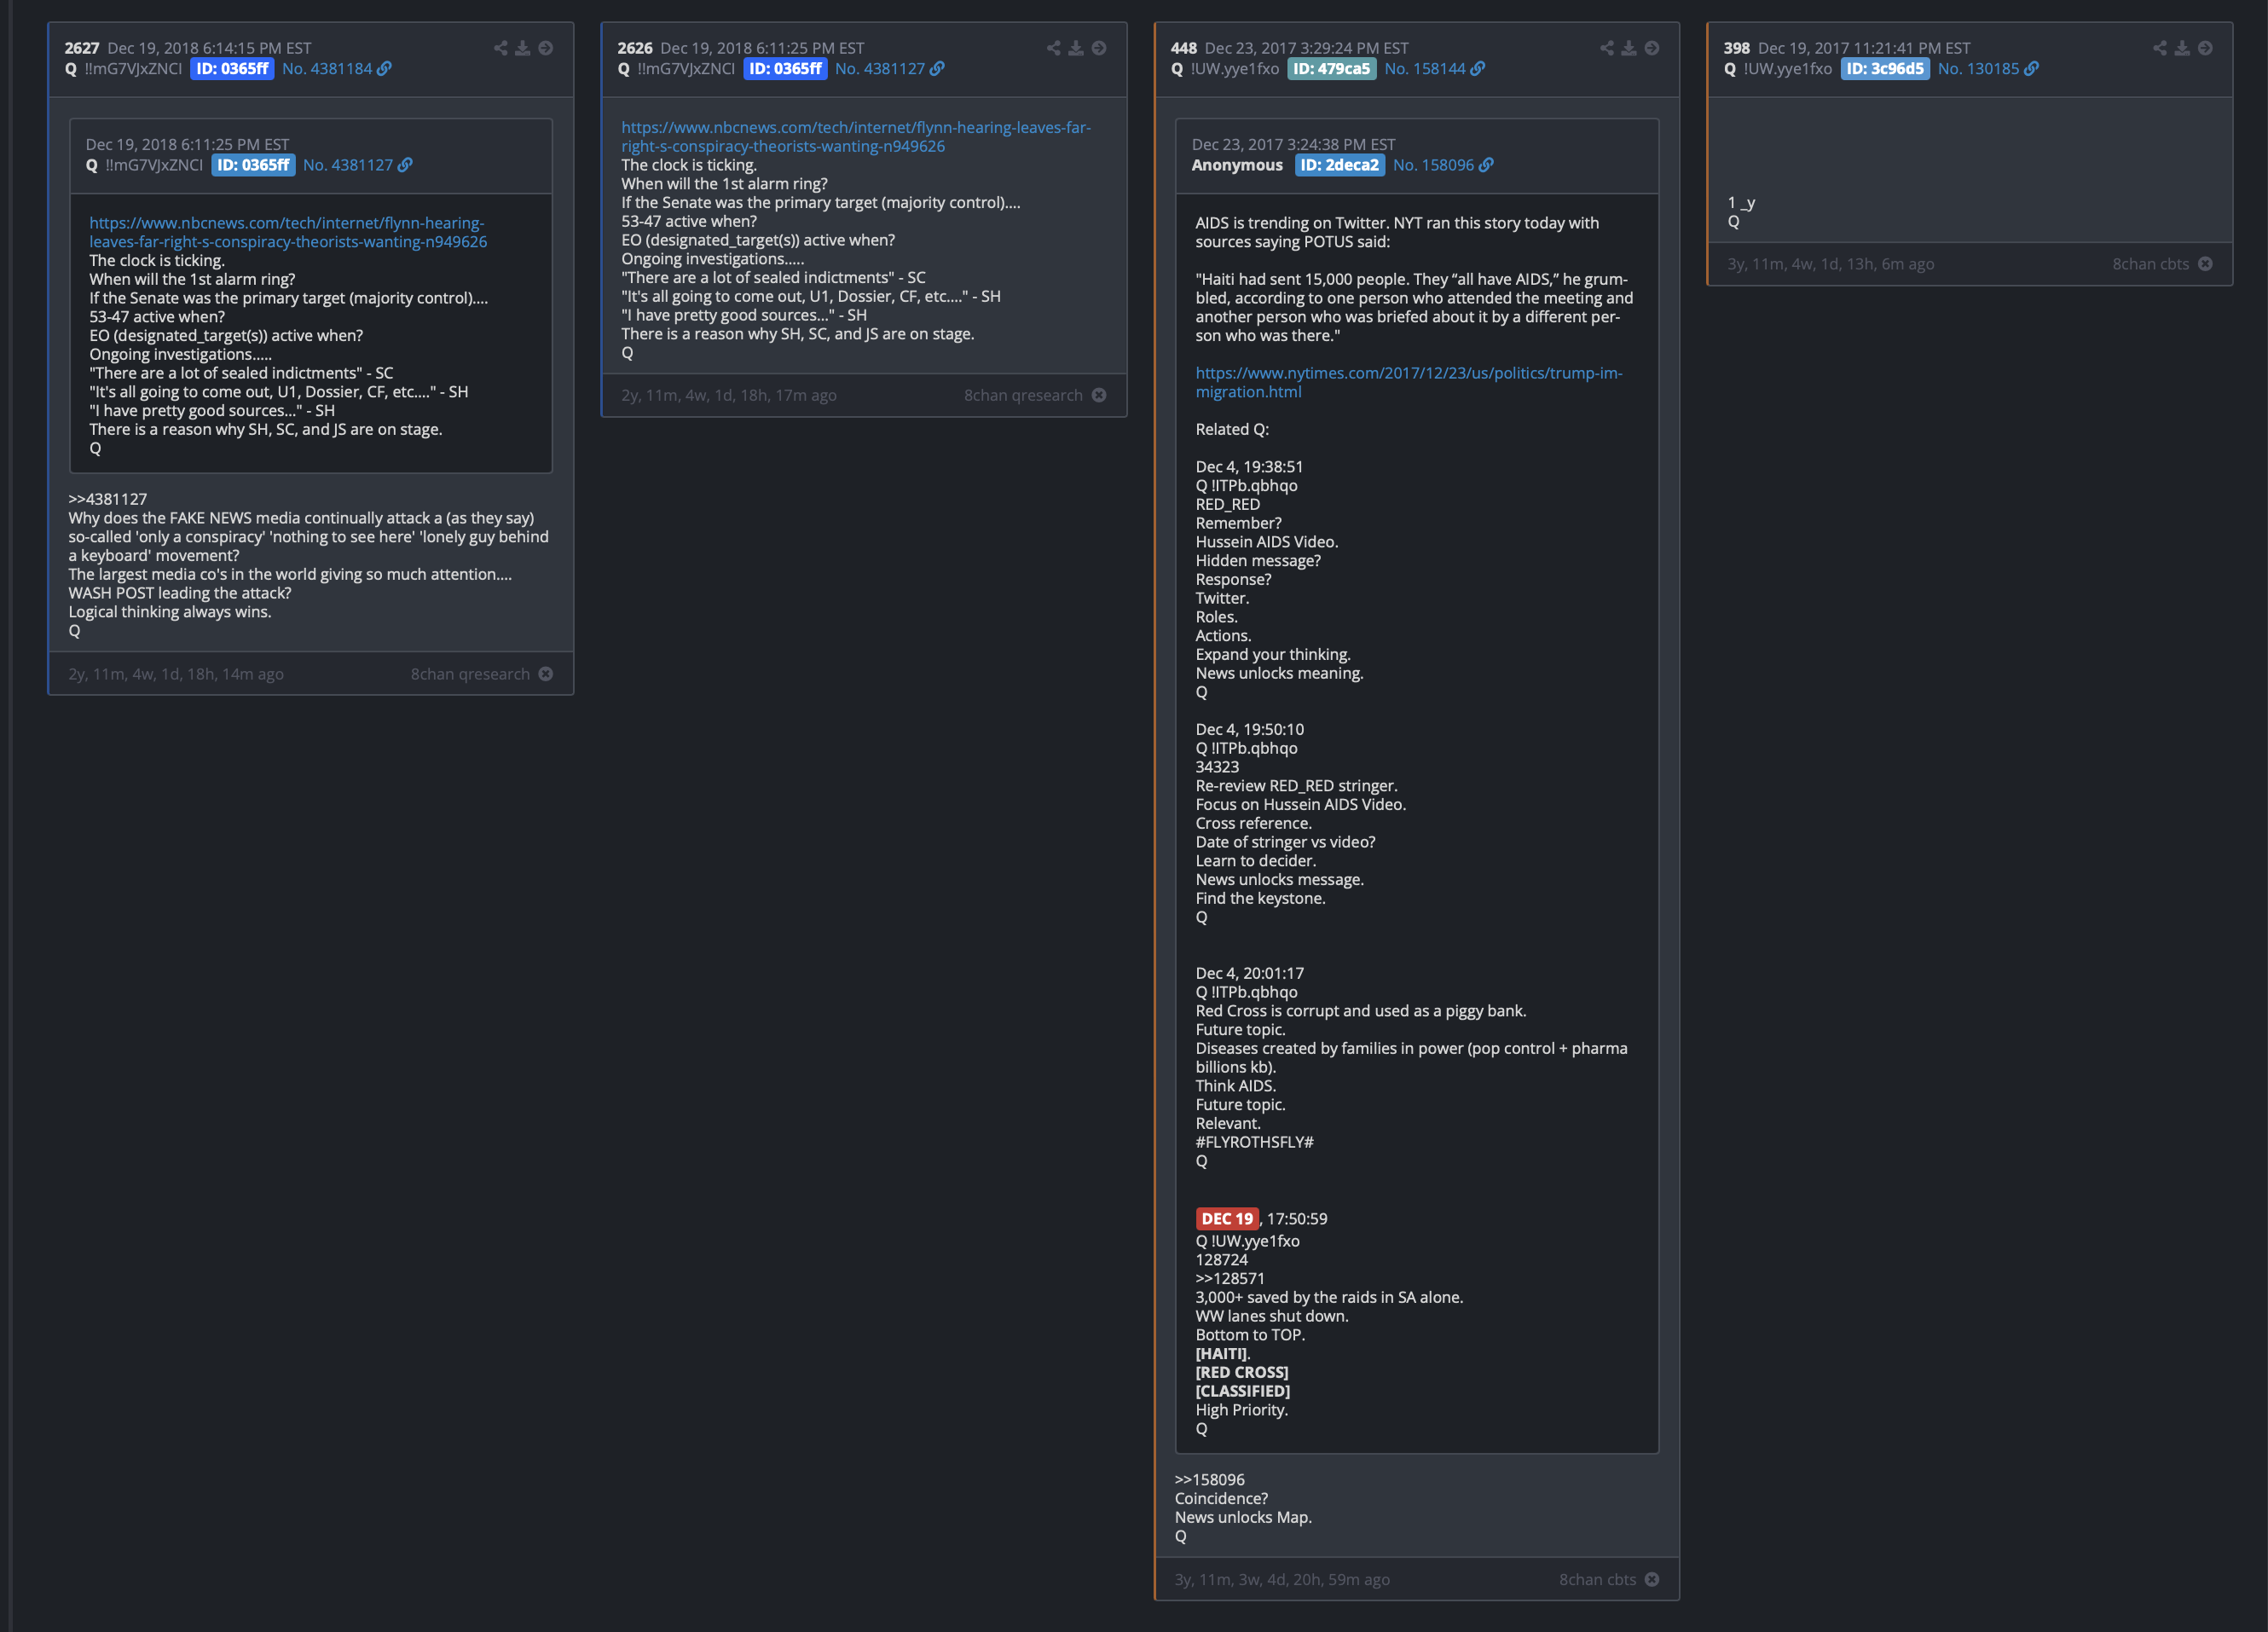This screenshot has height=1632, width=2268.
Task: Share post 2626
Action: (1053, 48)
